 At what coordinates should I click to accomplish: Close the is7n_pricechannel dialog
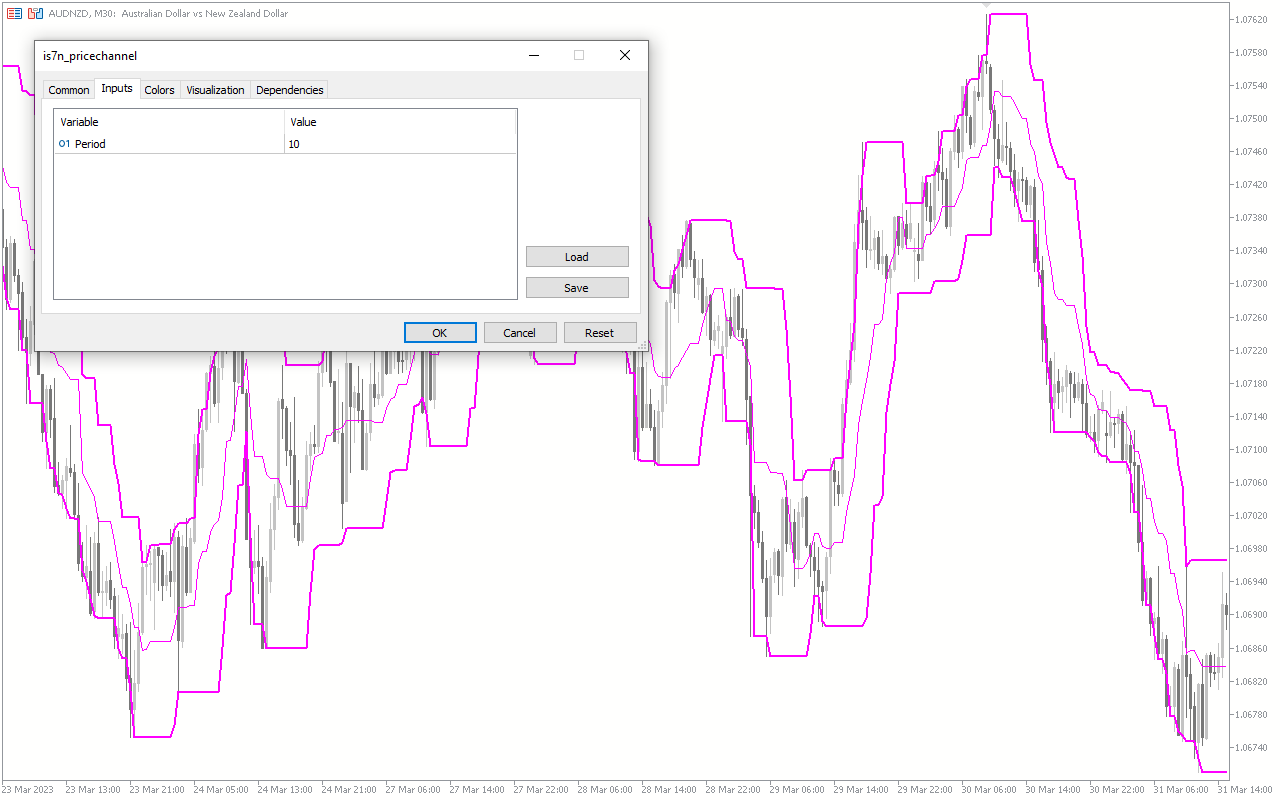pos(625,56)
